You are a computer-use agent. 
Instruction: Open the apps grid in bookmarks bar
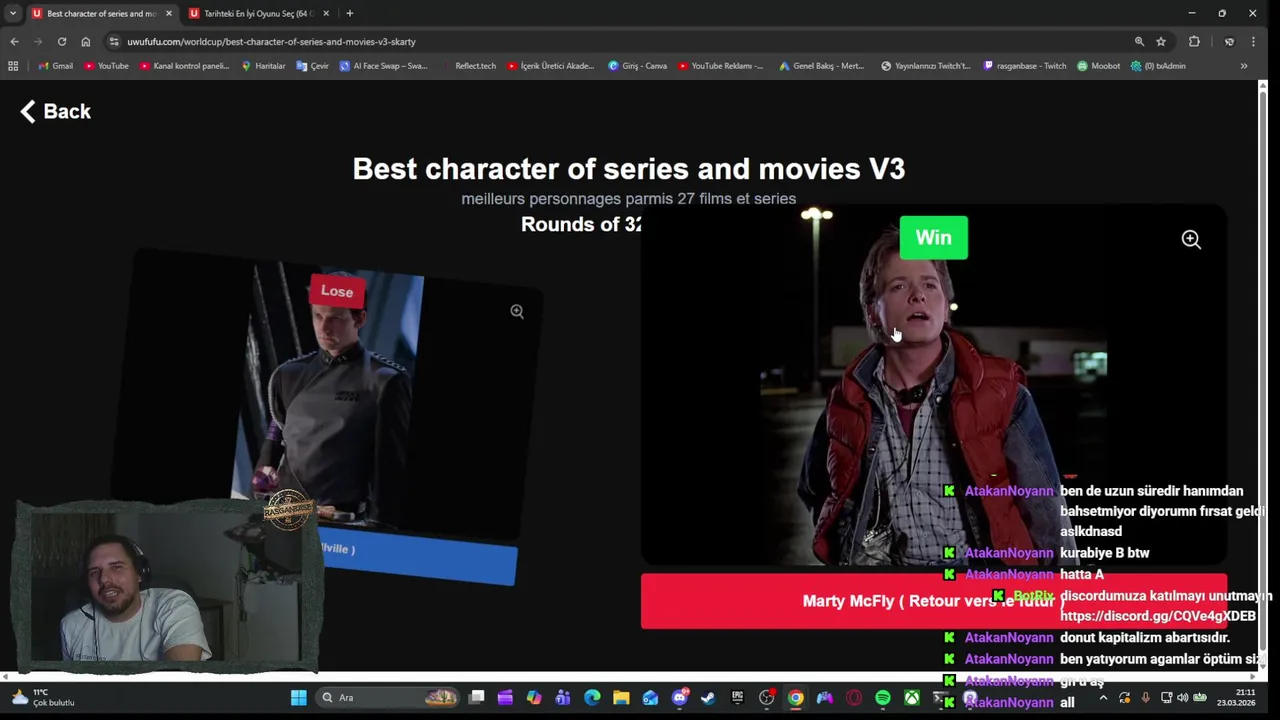[x=13, y=66]
